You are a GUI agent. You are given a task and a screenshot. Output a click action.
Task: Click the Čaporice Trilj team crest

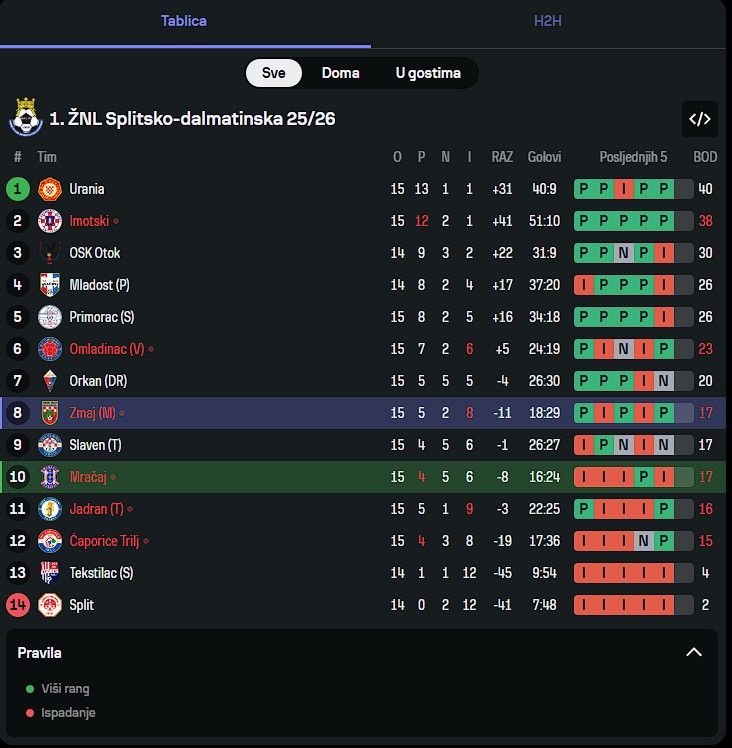50,541
